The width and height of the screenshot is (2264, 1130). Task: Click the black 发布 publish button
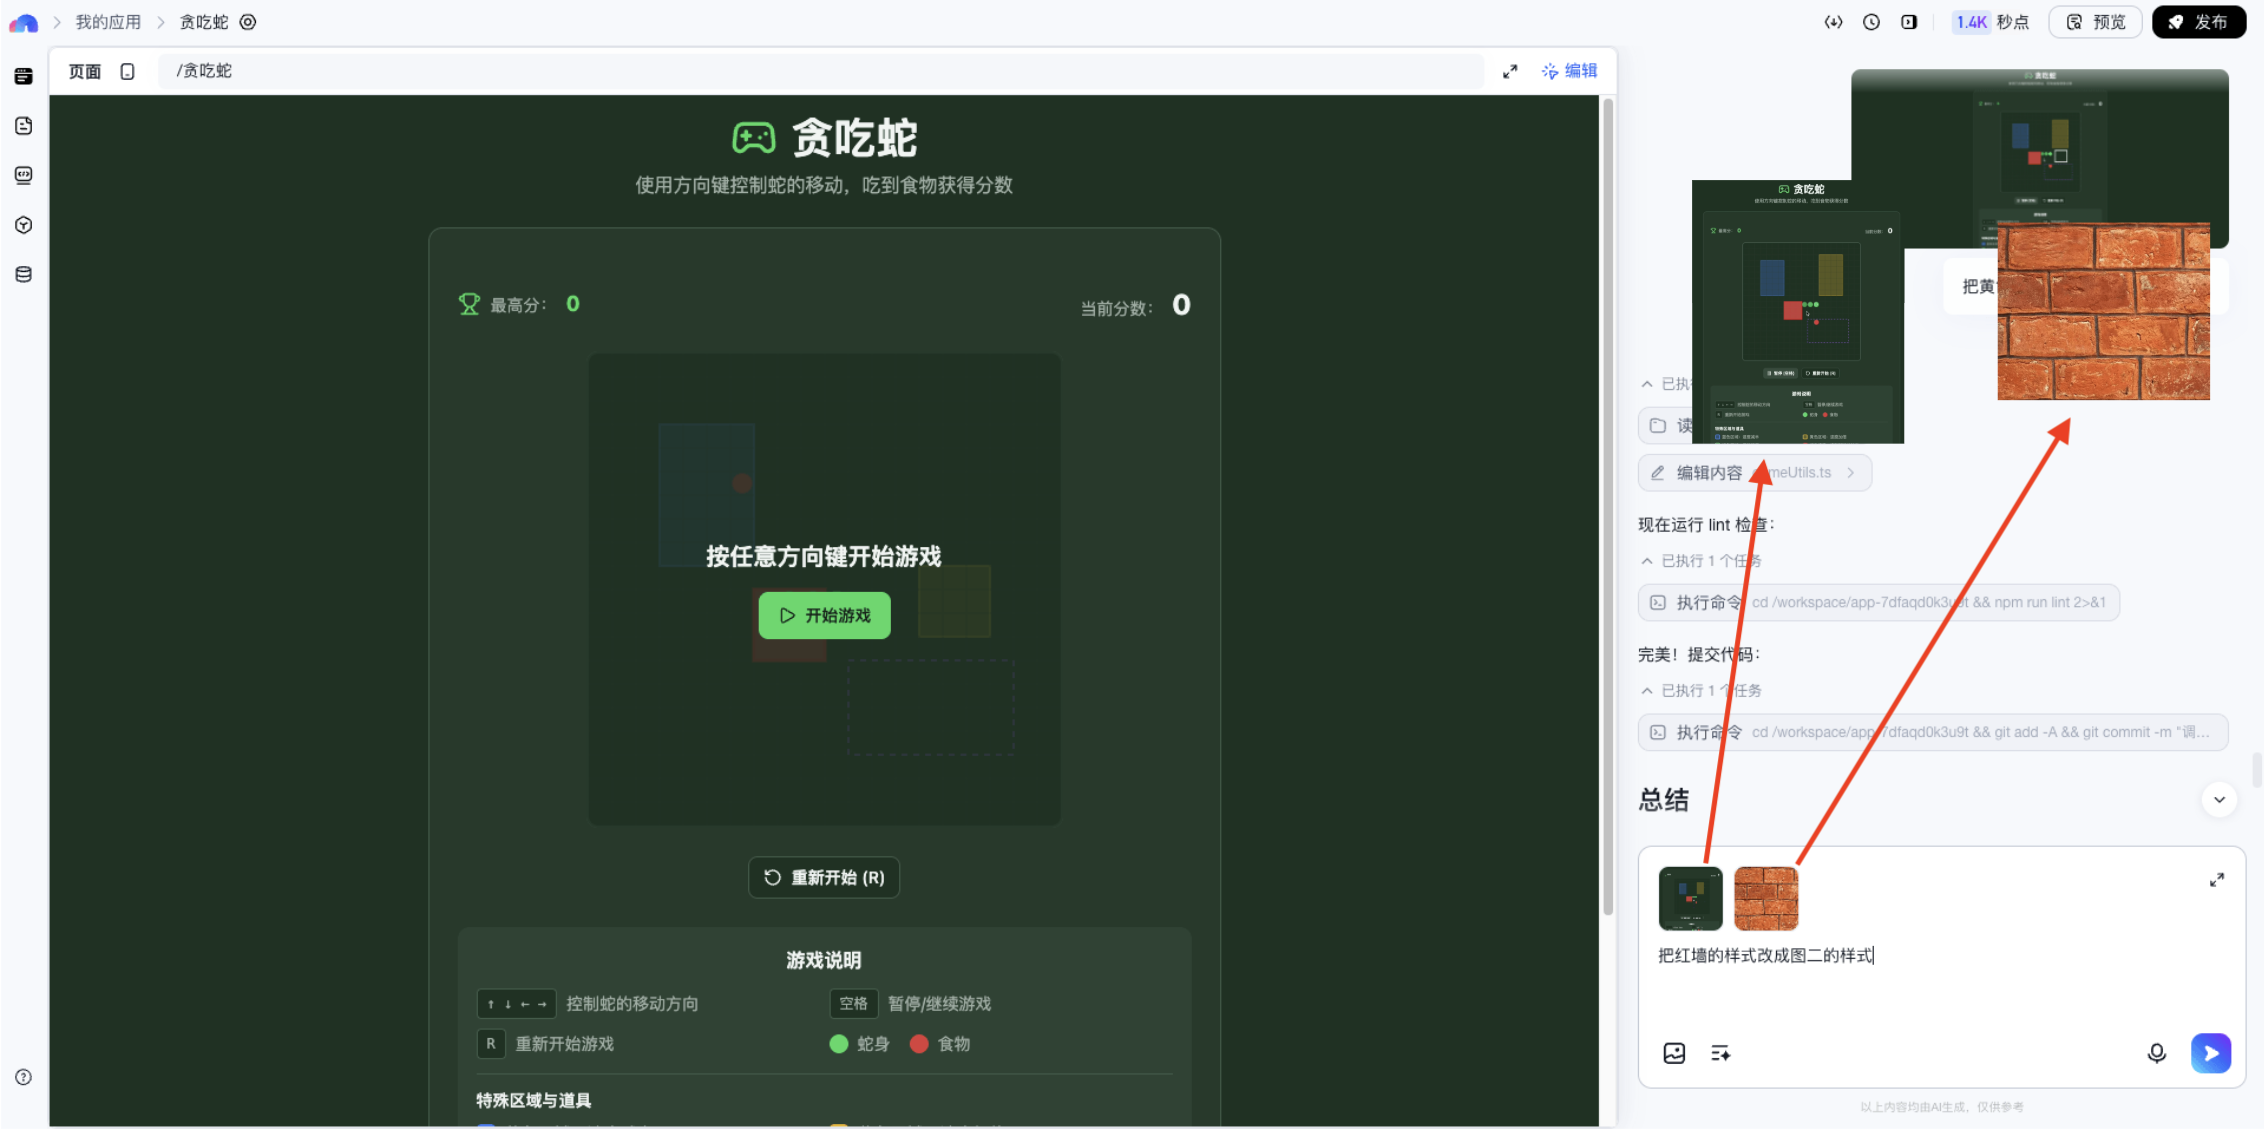[x=2199, y=21]
